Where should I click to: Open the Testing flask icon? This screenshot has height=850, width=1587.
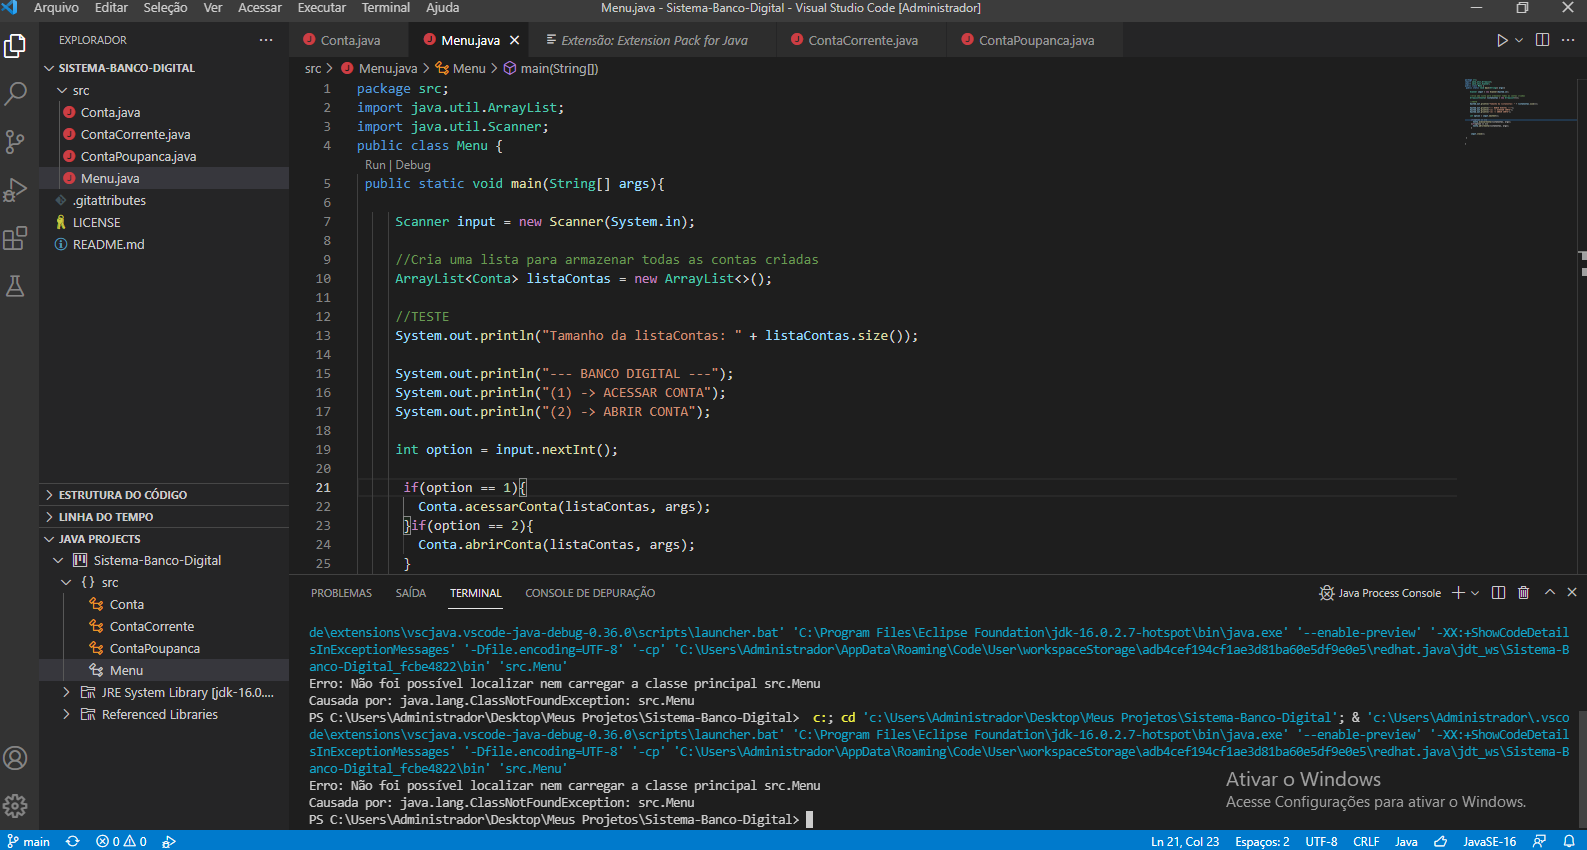click(x=15, y=286)
